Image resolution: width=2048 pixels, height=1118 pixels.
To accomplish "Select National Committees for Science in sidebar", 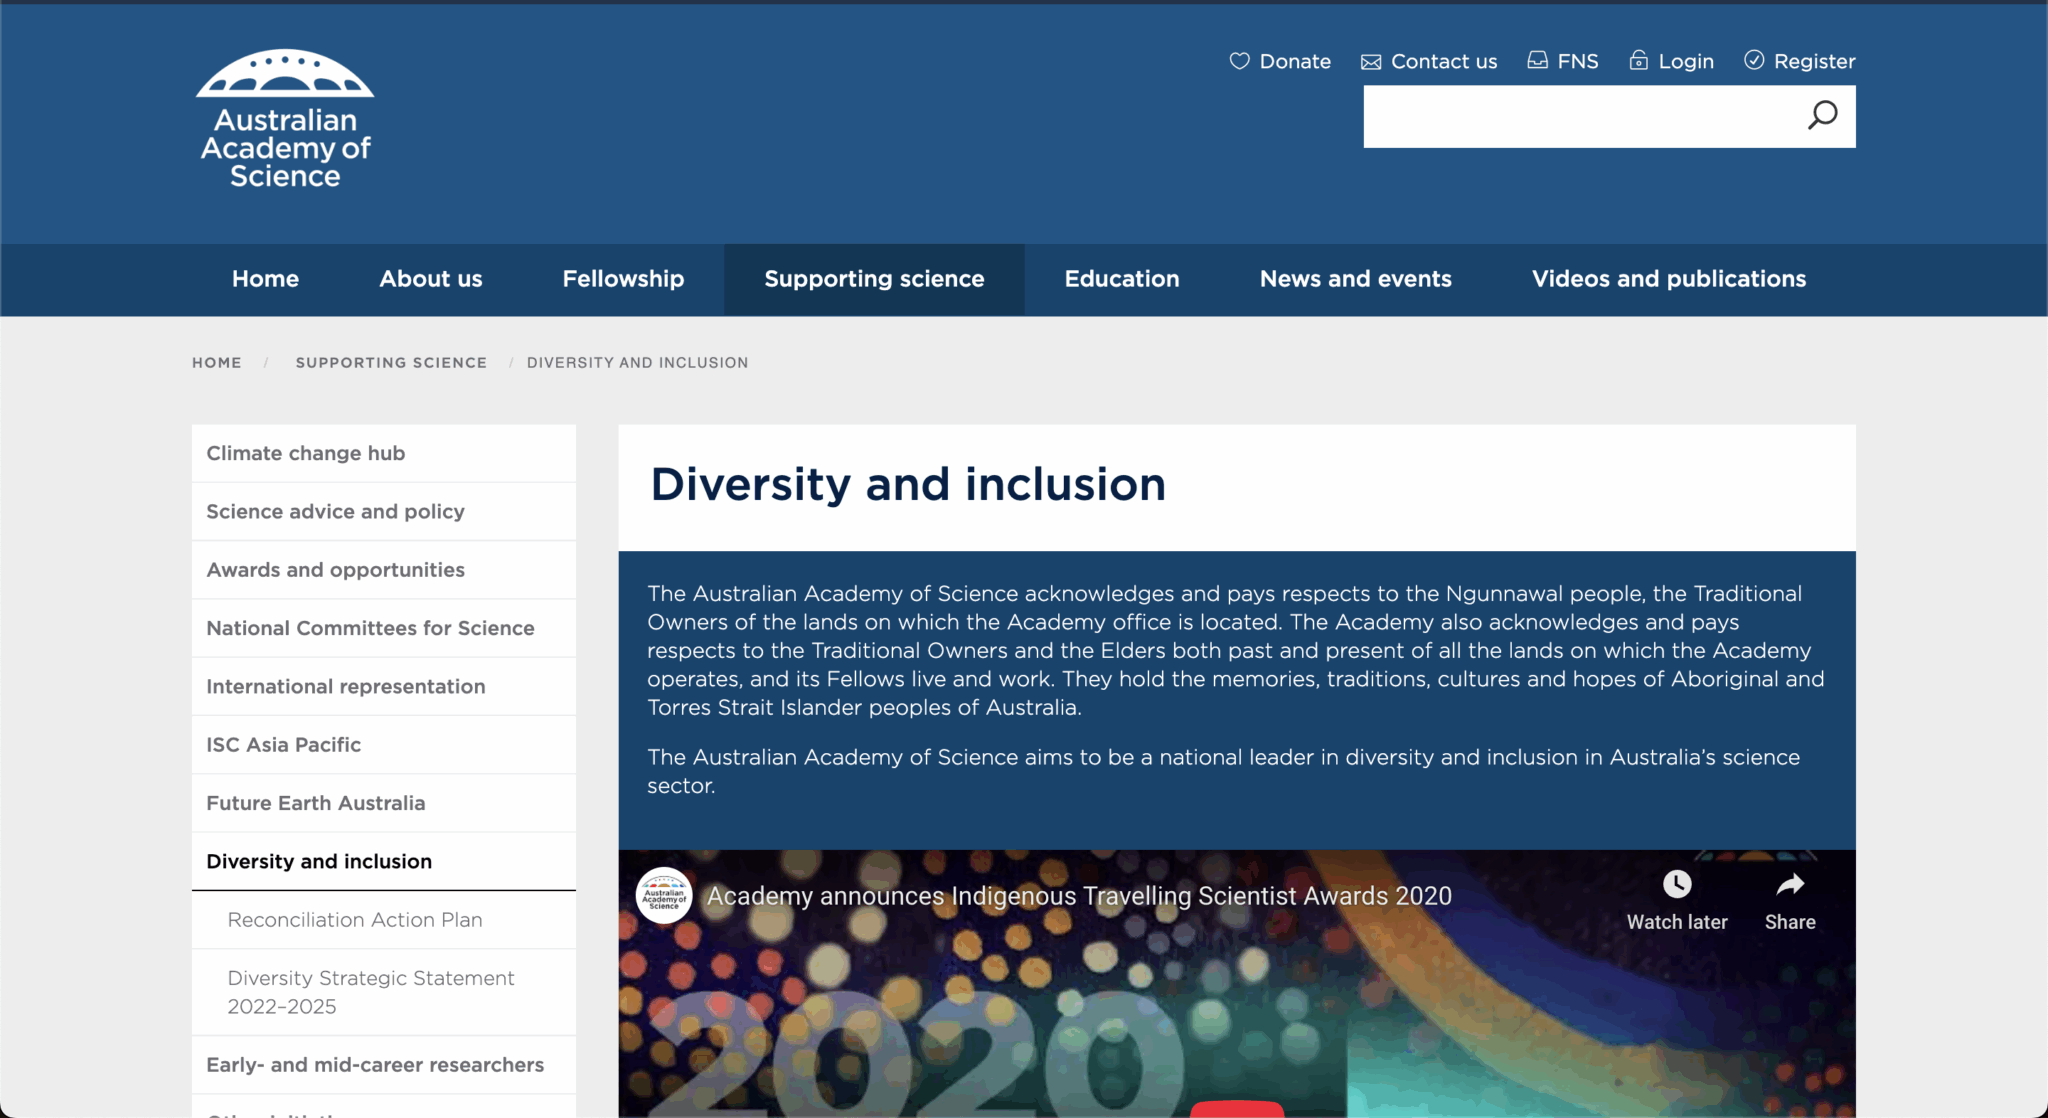I will (384, 628).
